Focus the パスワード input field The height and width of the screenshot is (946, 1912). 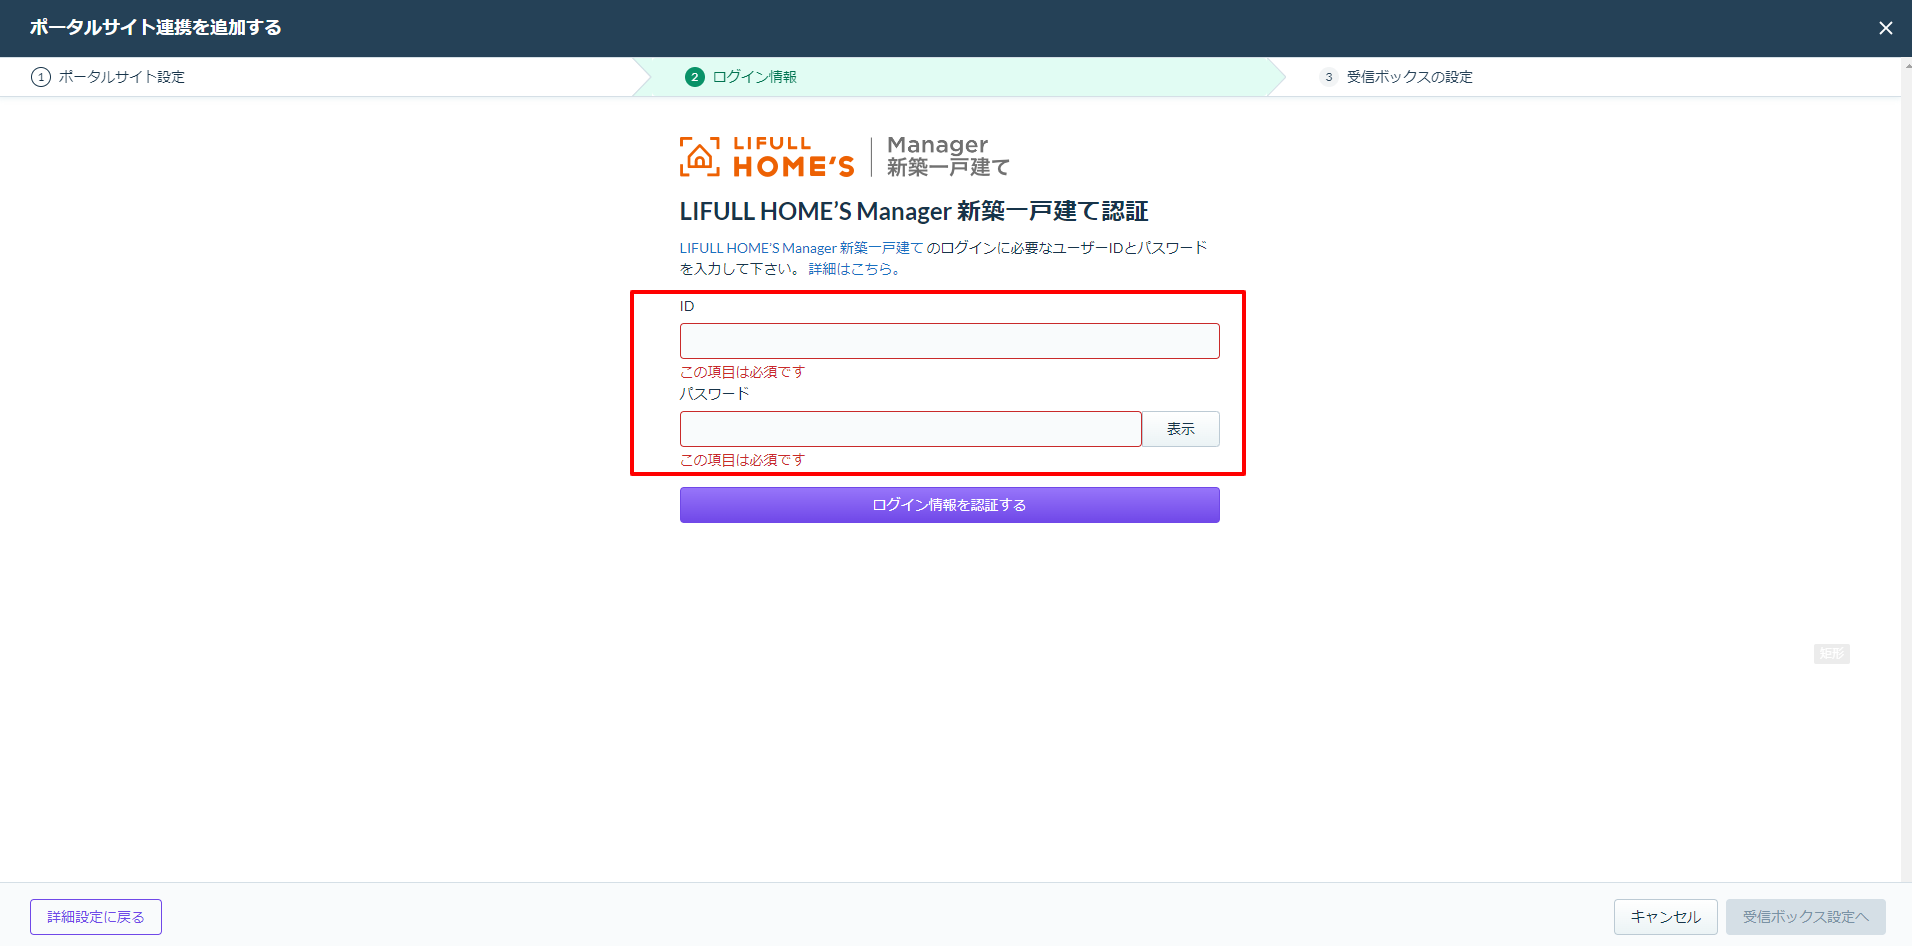(910, 429)
